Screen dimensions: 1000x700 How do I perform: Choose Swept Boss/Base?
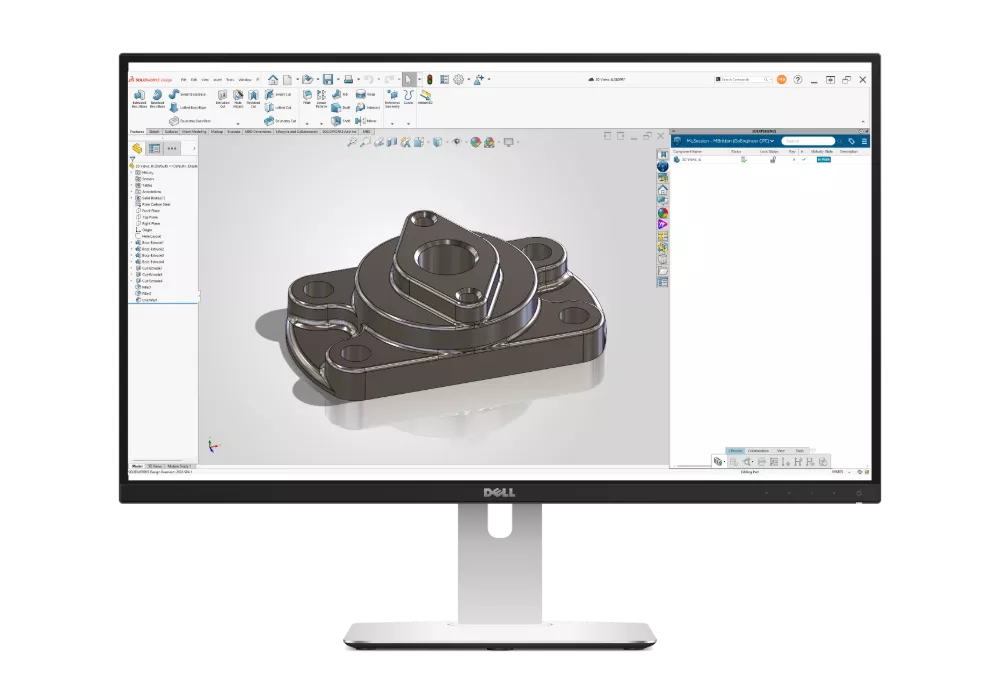(187, 94)
